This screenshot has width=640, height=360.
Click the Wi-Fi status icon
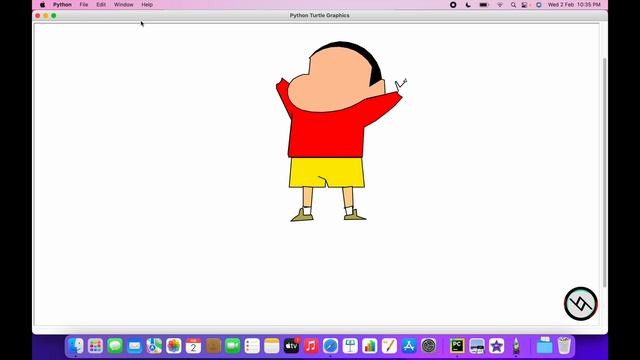[500, 5]
